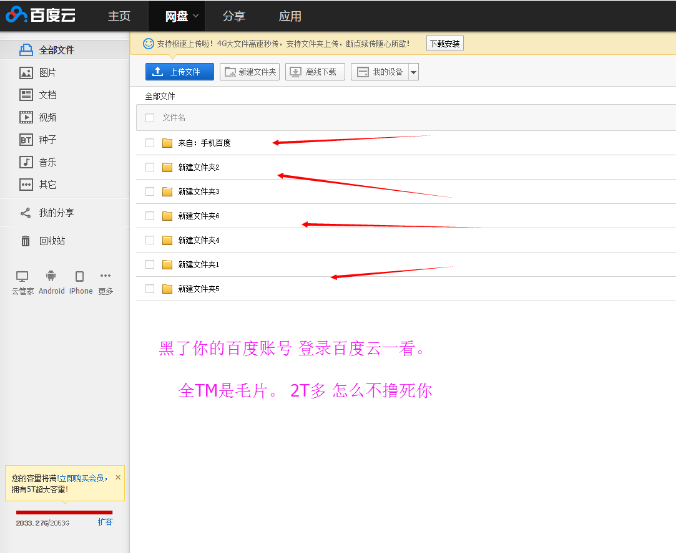Click the smiley icon in the notice banner

tap(148, 44)
